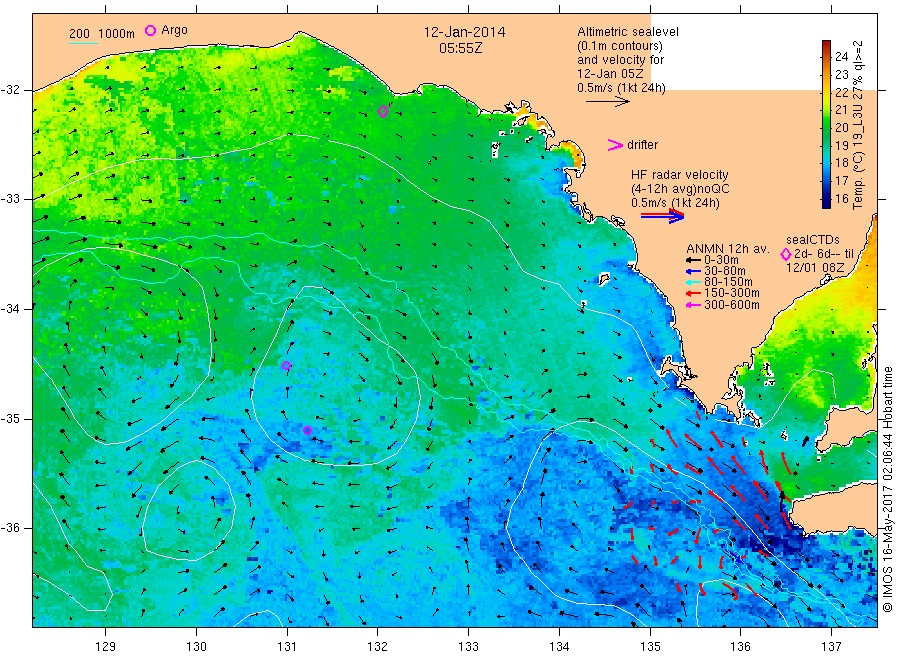900x660 pixels.
Task: Click the 'drifter' legend label
Action: pyautogui.click(x=642, y=145)
